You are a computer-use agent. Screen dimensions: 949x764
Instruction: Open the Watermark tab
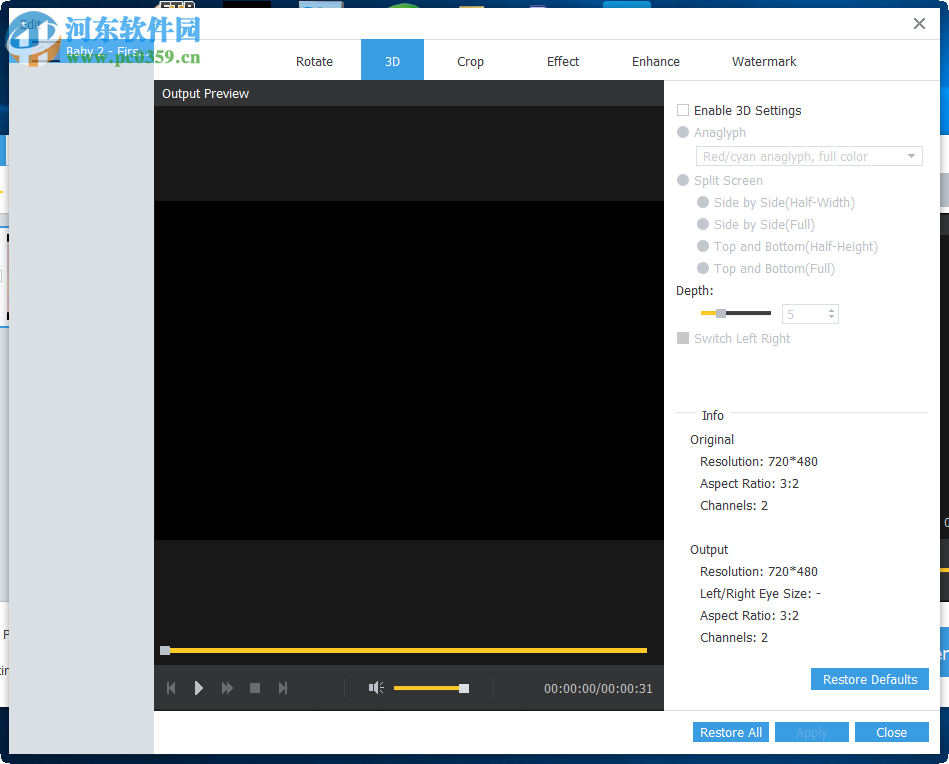[763, 61]
